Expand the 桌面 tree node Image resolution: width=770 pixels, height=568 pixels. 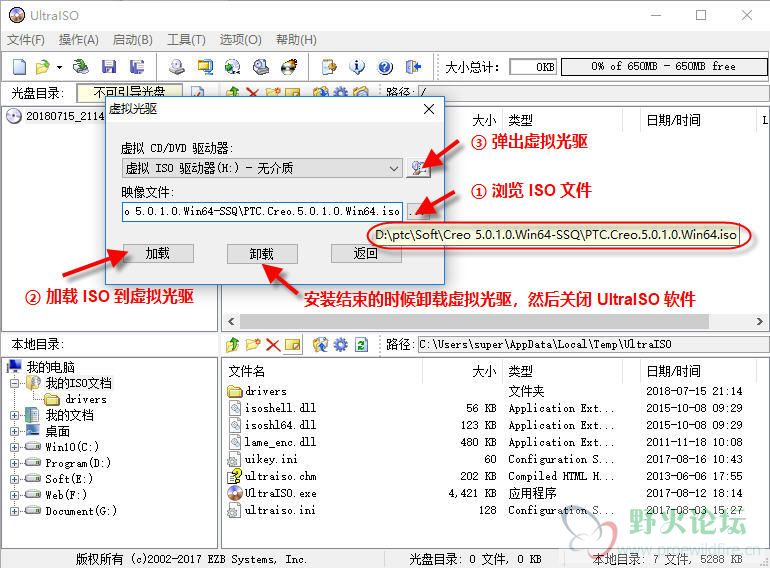point(15,432)
